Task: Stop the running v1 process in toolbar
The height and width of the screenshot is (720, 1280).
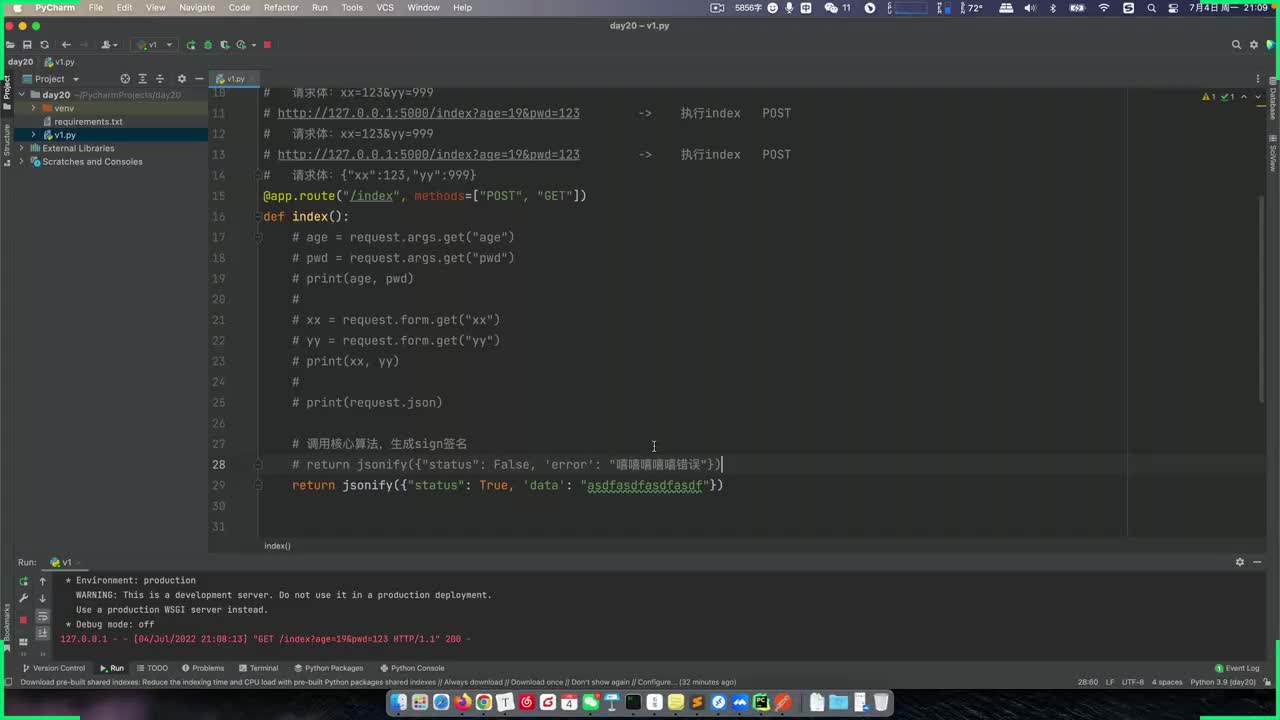Action: pos(267,45)
